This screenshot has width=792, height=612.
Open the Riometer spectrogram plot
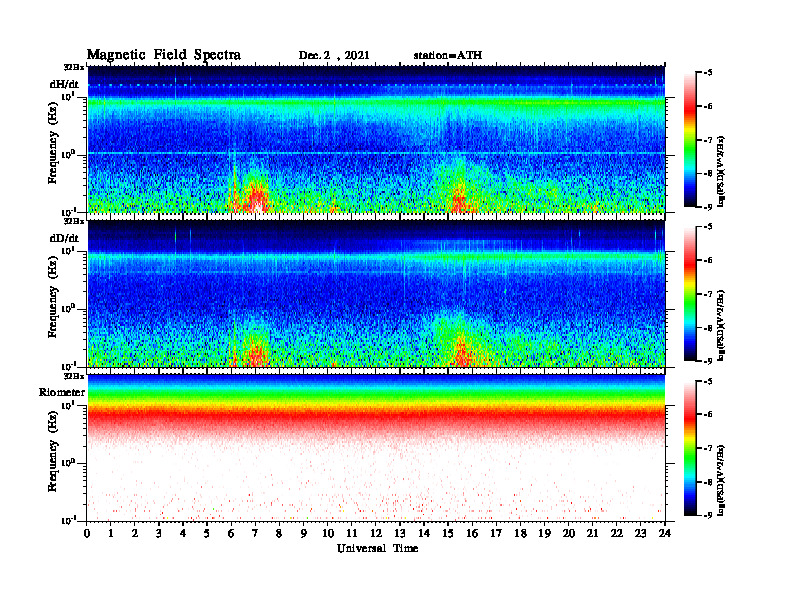[x=376, y=448]
